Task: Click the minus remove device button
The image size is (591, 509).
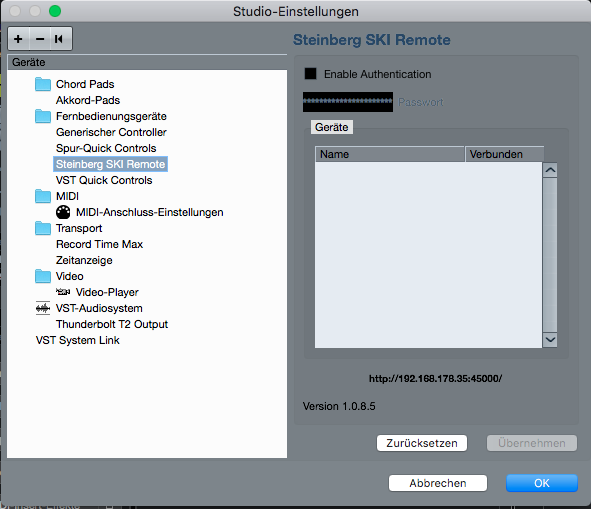Action: (x=40, y=39)
